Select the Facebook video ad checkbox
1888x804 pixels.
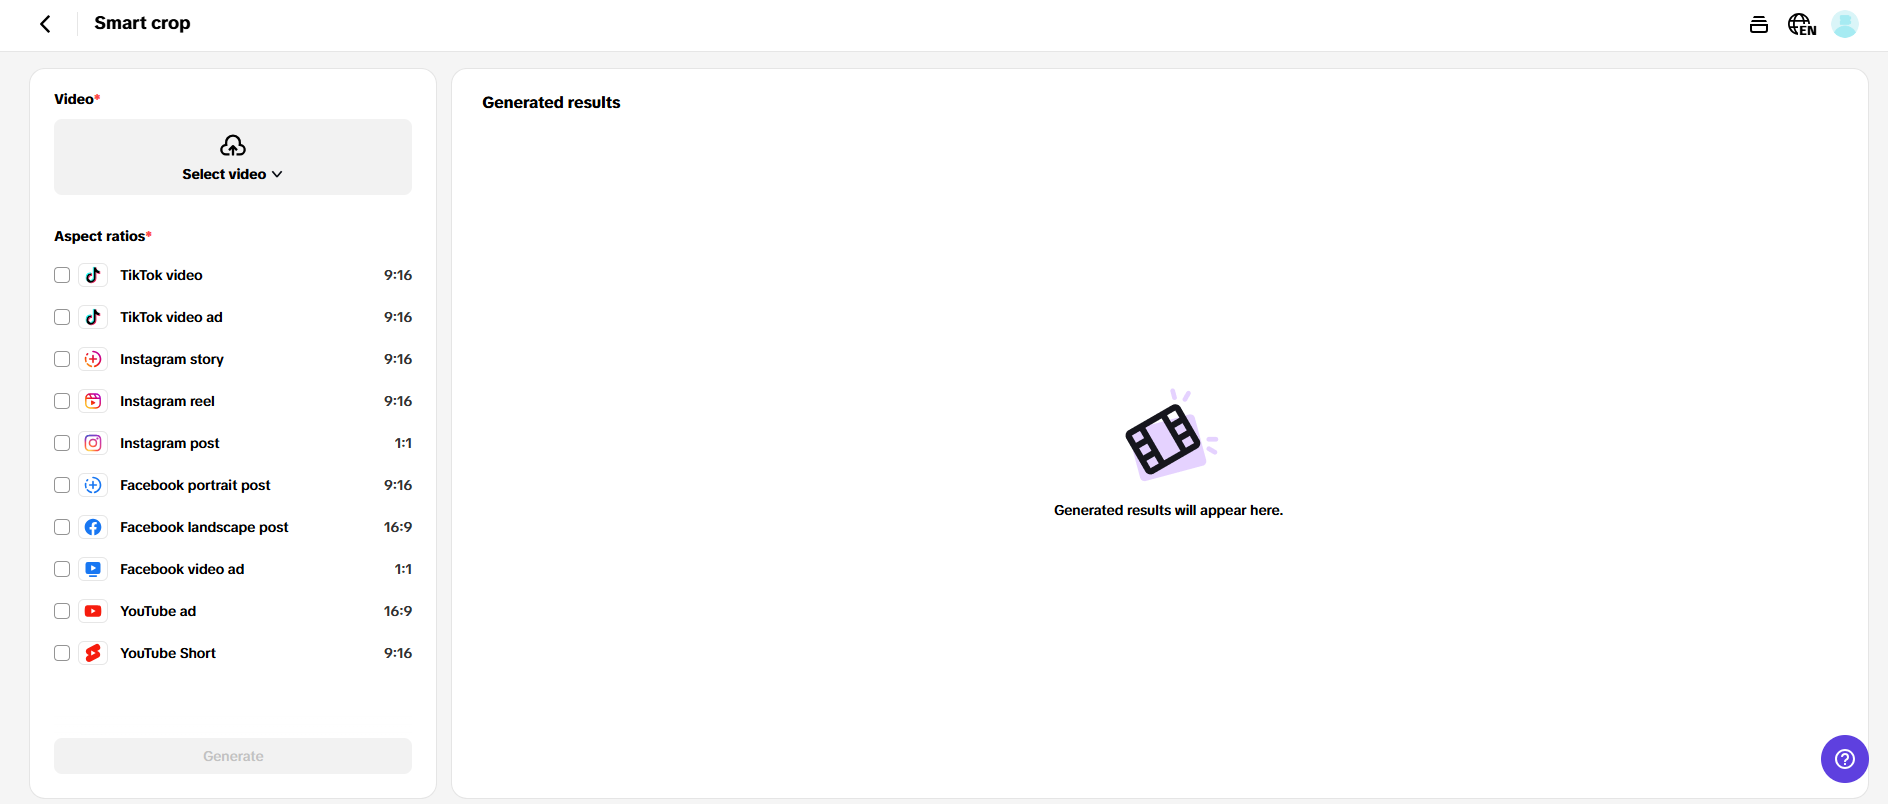62,569
